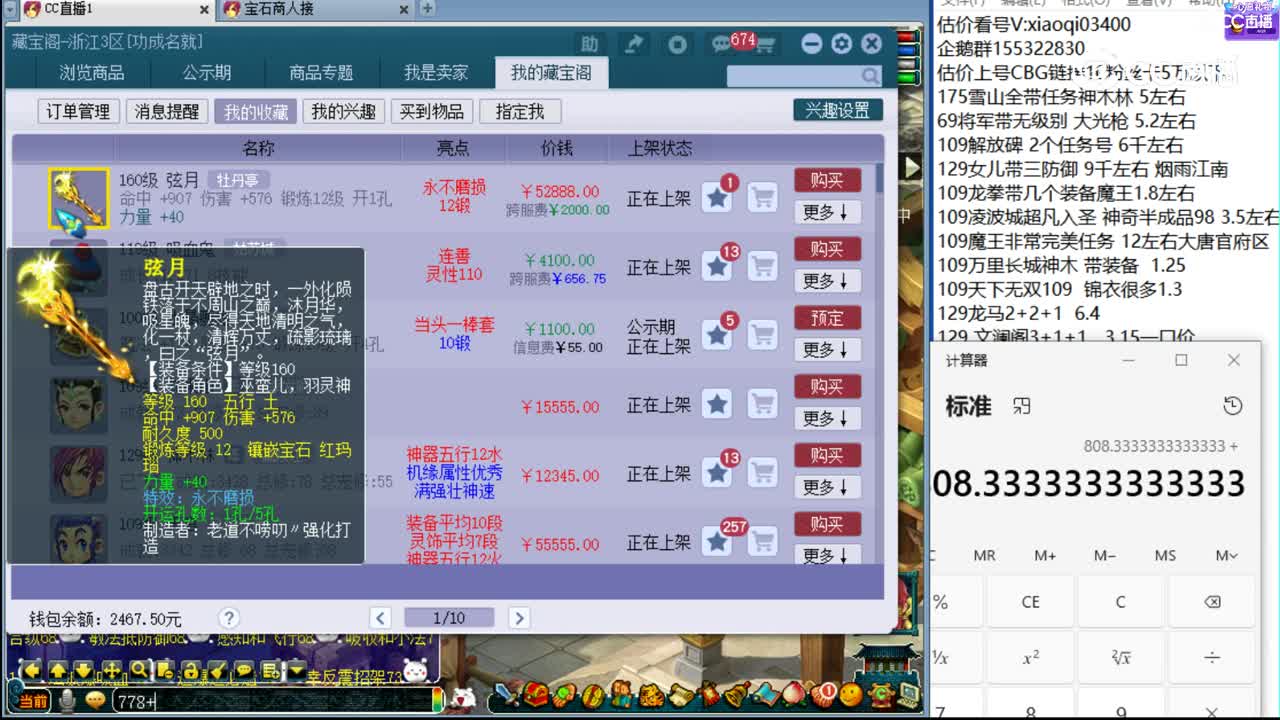Mute the microphone in the streaming bar
Viewport: 1280px width, 720px height.
point(66,698)
